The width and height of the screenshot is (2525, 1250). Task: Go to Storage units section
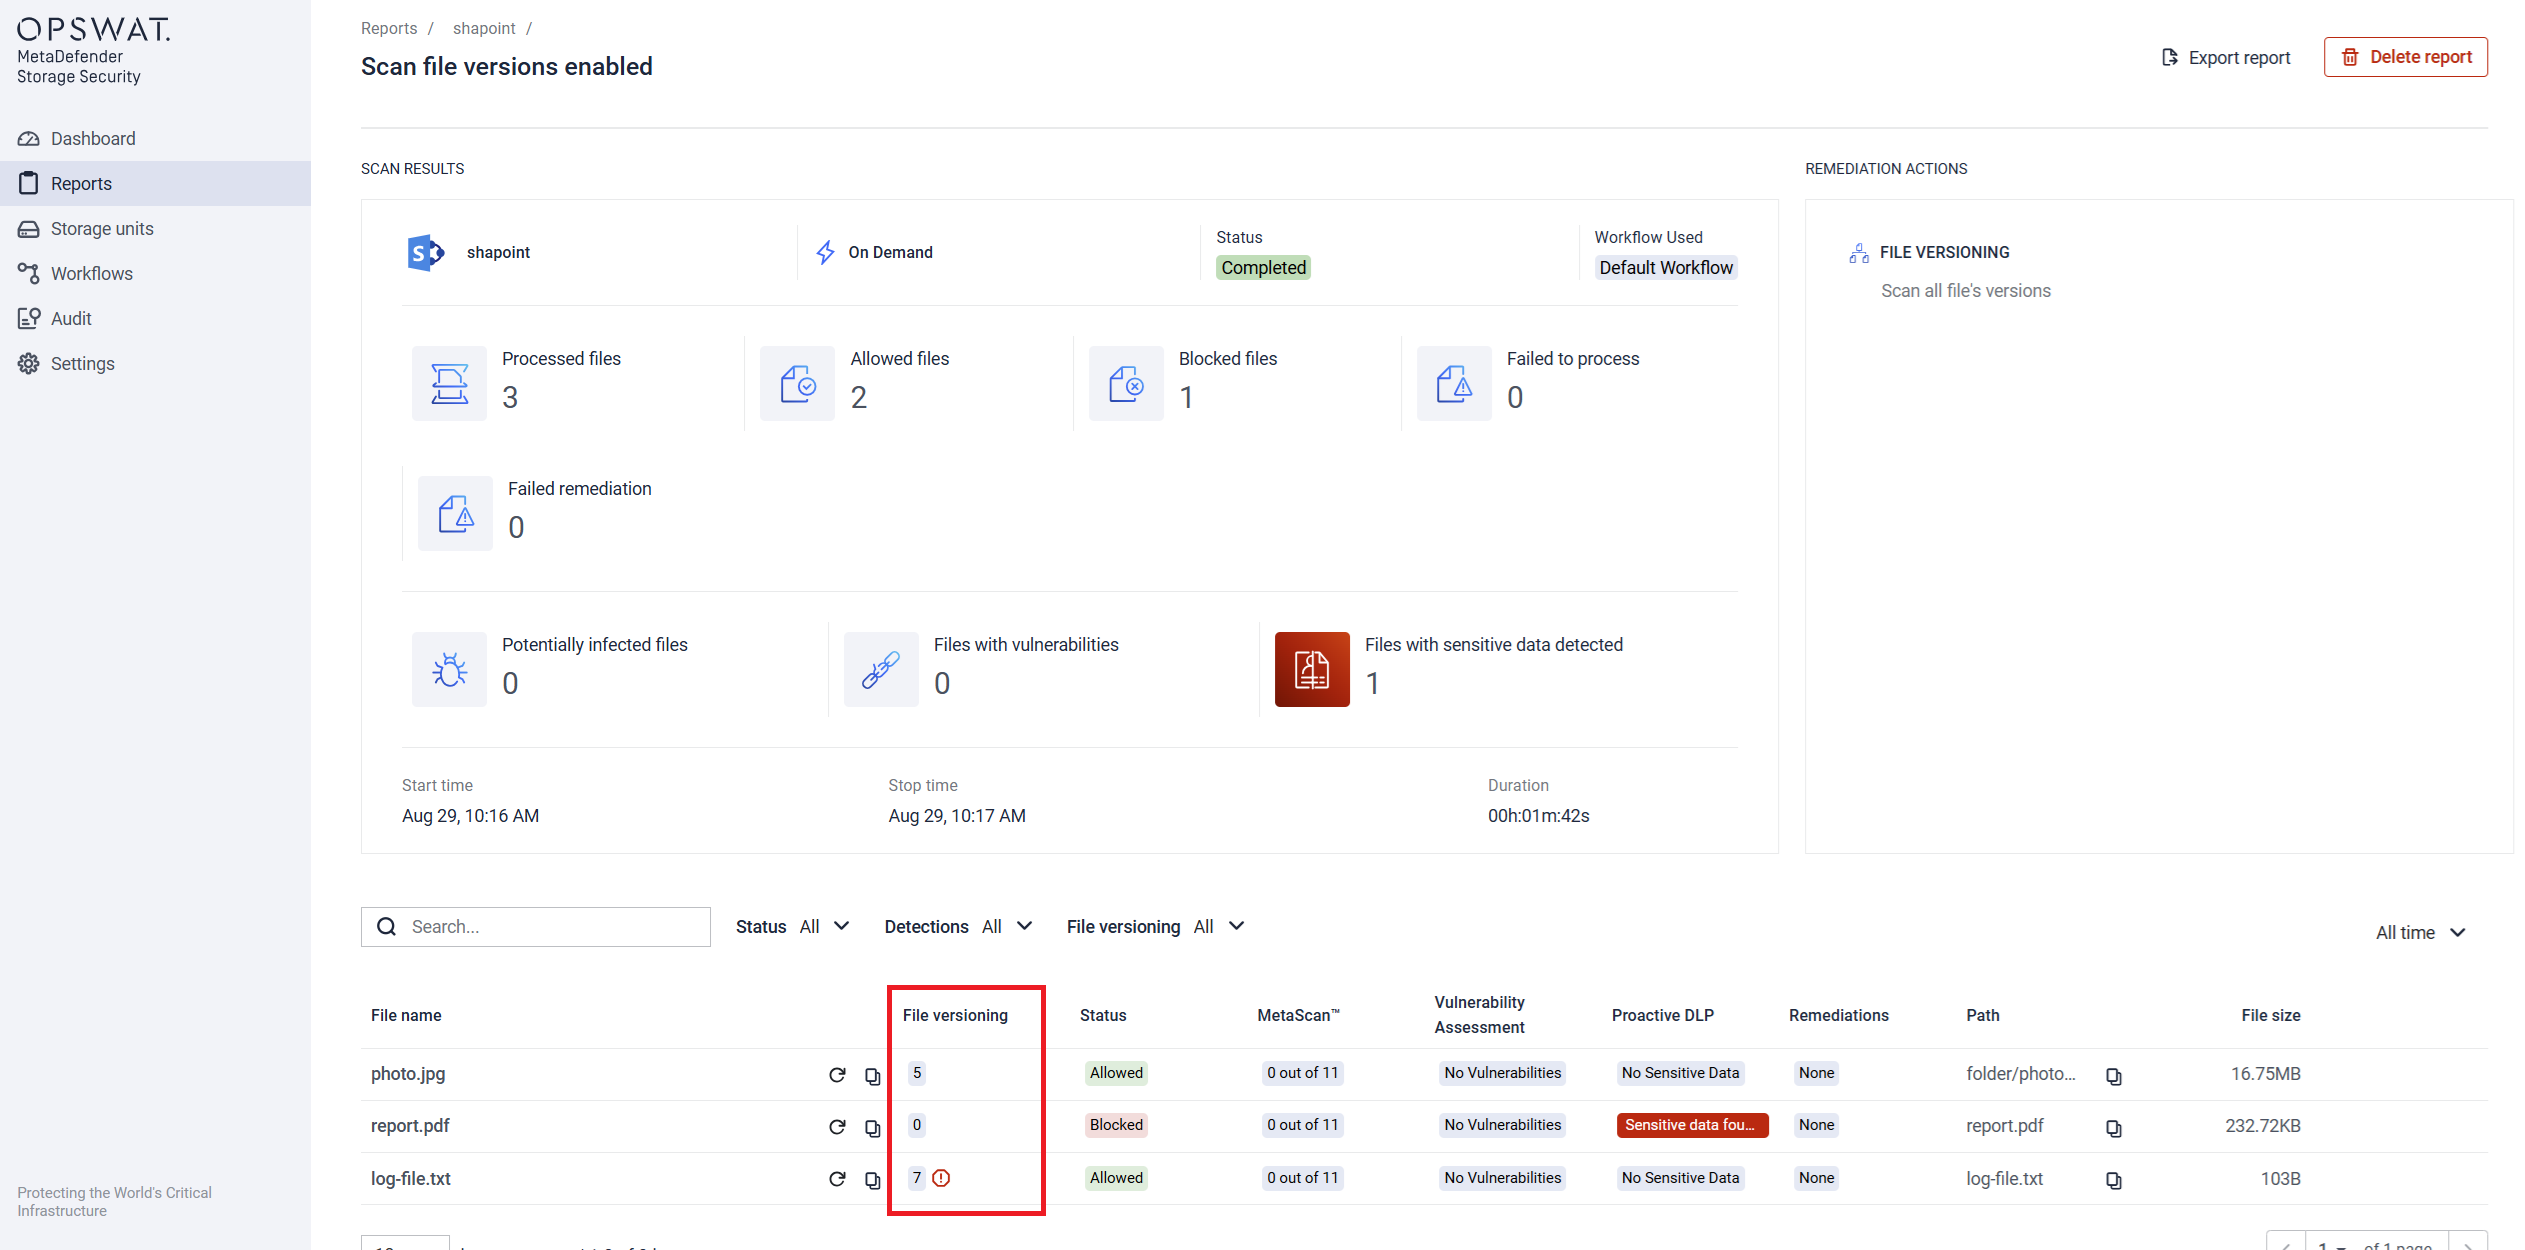101,229
